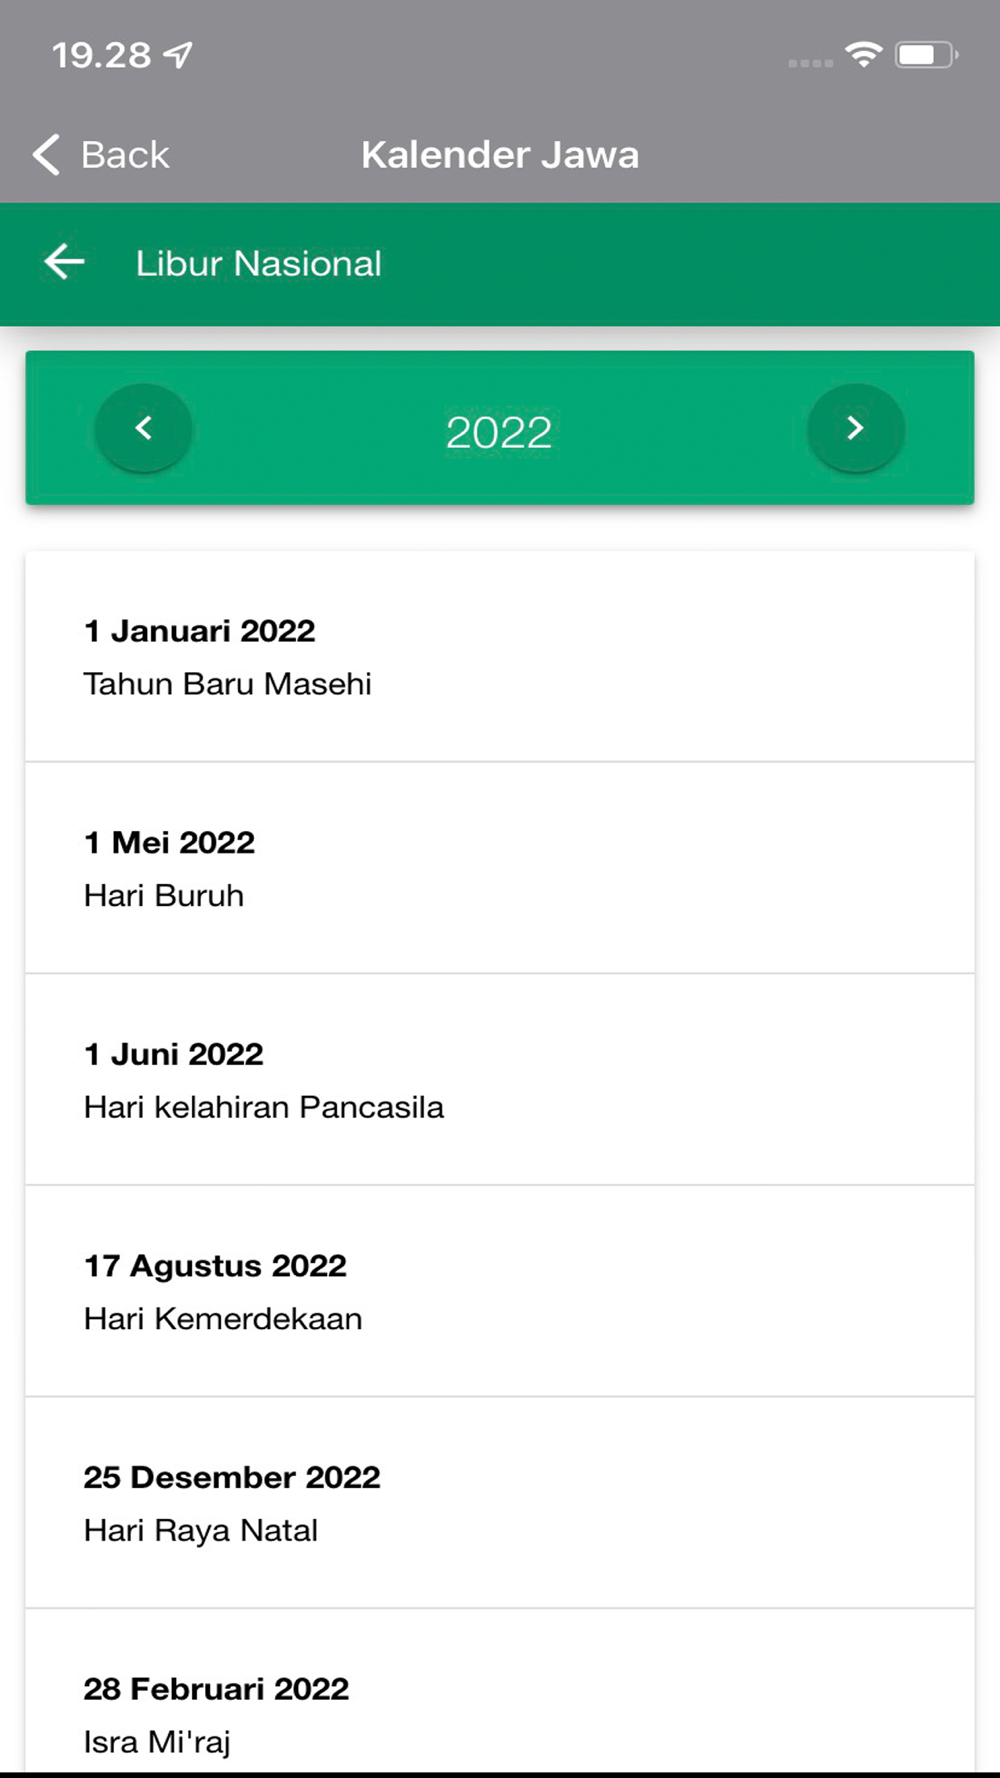
Task: Click the cellular signal dots
Action: pyautogui.click(x=810, y=63)
